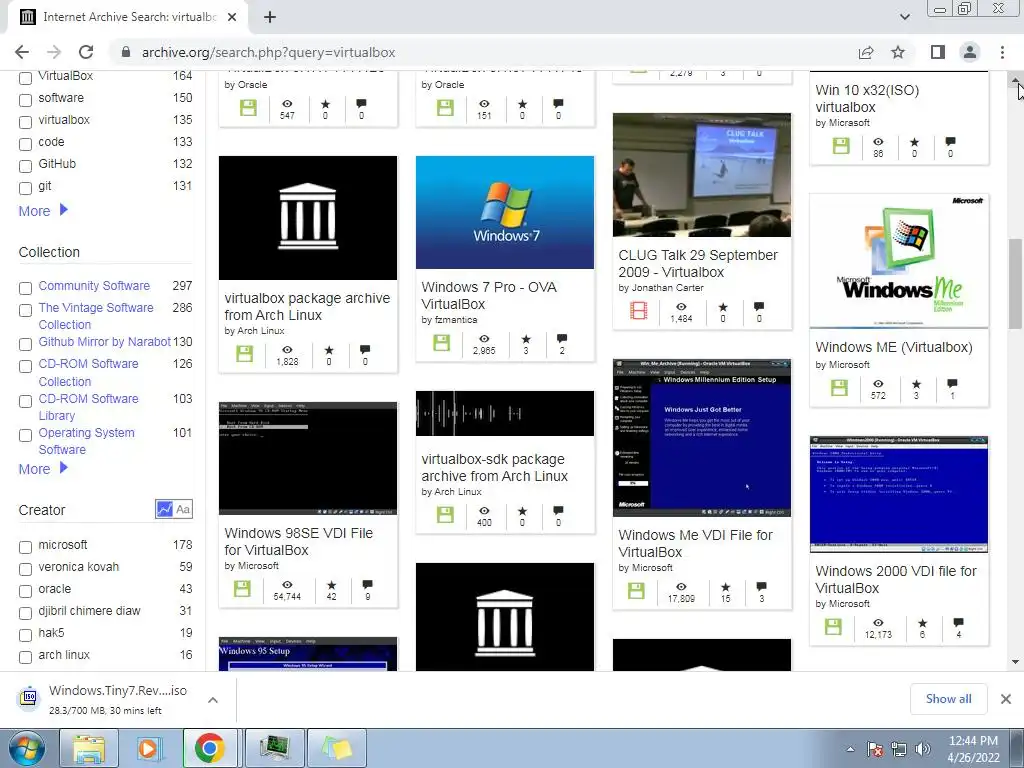
Task: Open the CLUG Talk video thumbnail
Action: [x=701, y=175]
